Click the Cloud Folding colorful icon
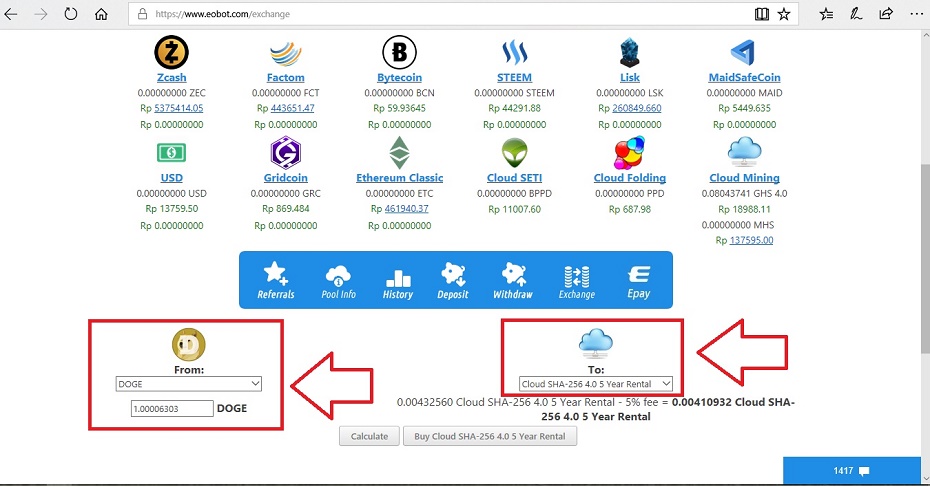This screenshot has width=930, height=487. [629, 152]
